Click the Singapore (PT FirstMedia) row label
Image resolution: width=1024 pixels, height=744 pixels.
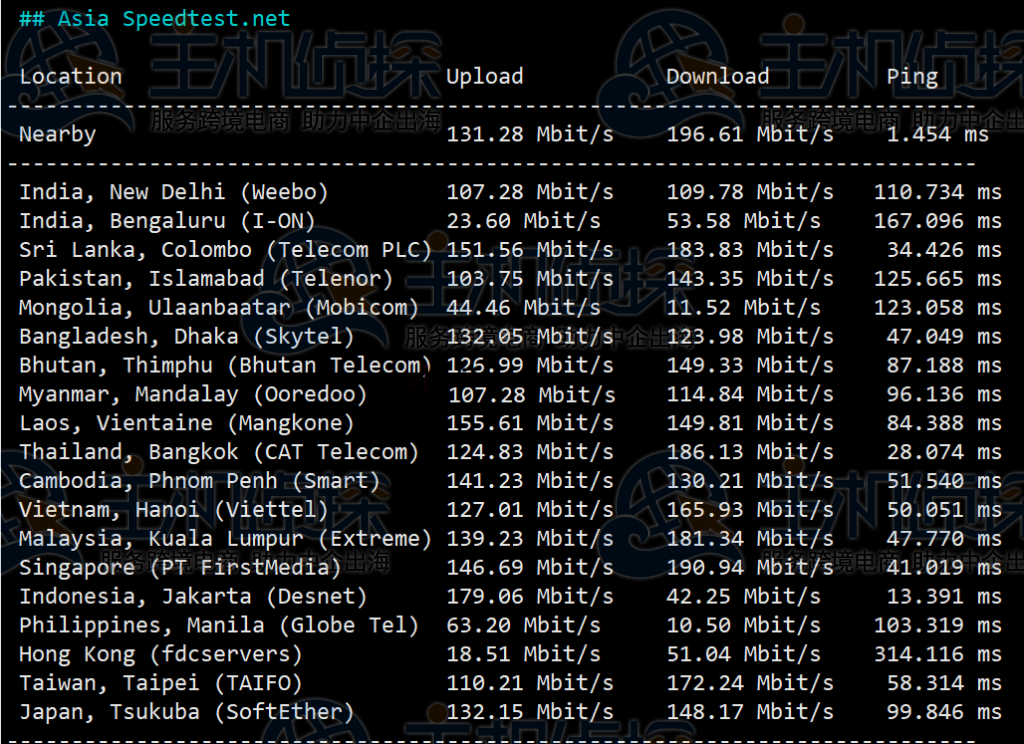[x=180, y=568]
